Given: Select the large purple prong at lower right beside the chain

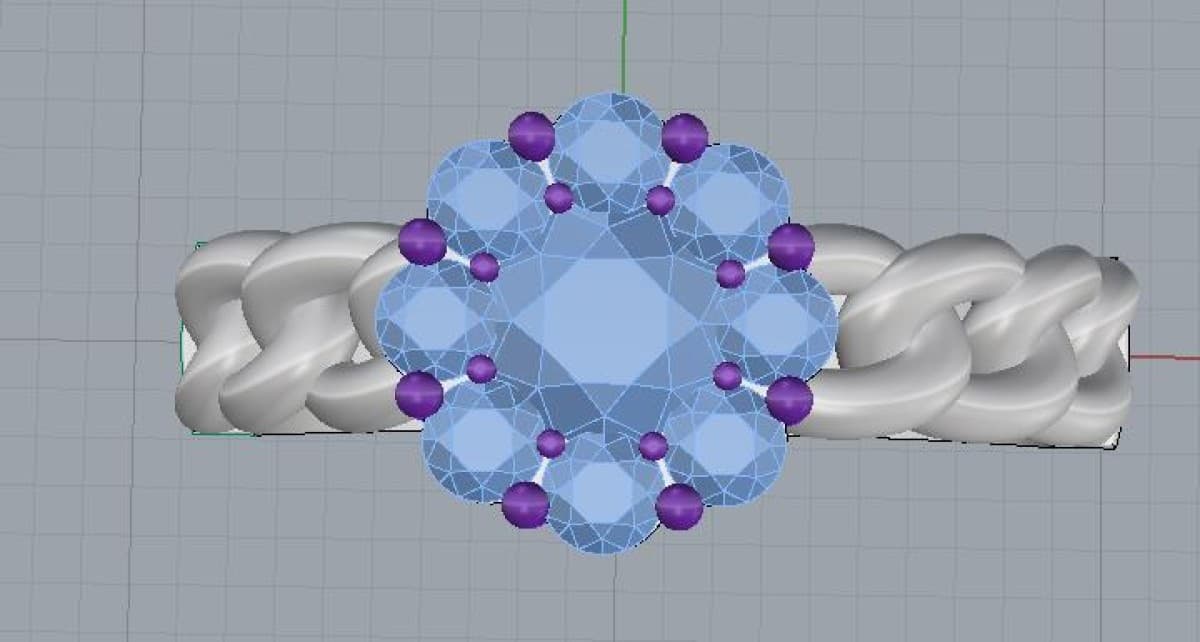Looking at the screenshot, I should 790,400.
